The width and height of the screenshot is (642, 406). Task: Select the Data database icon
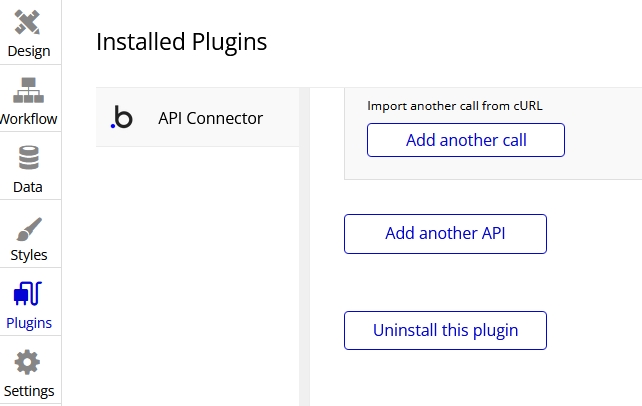pyautogui.click(x=28, y=158)
